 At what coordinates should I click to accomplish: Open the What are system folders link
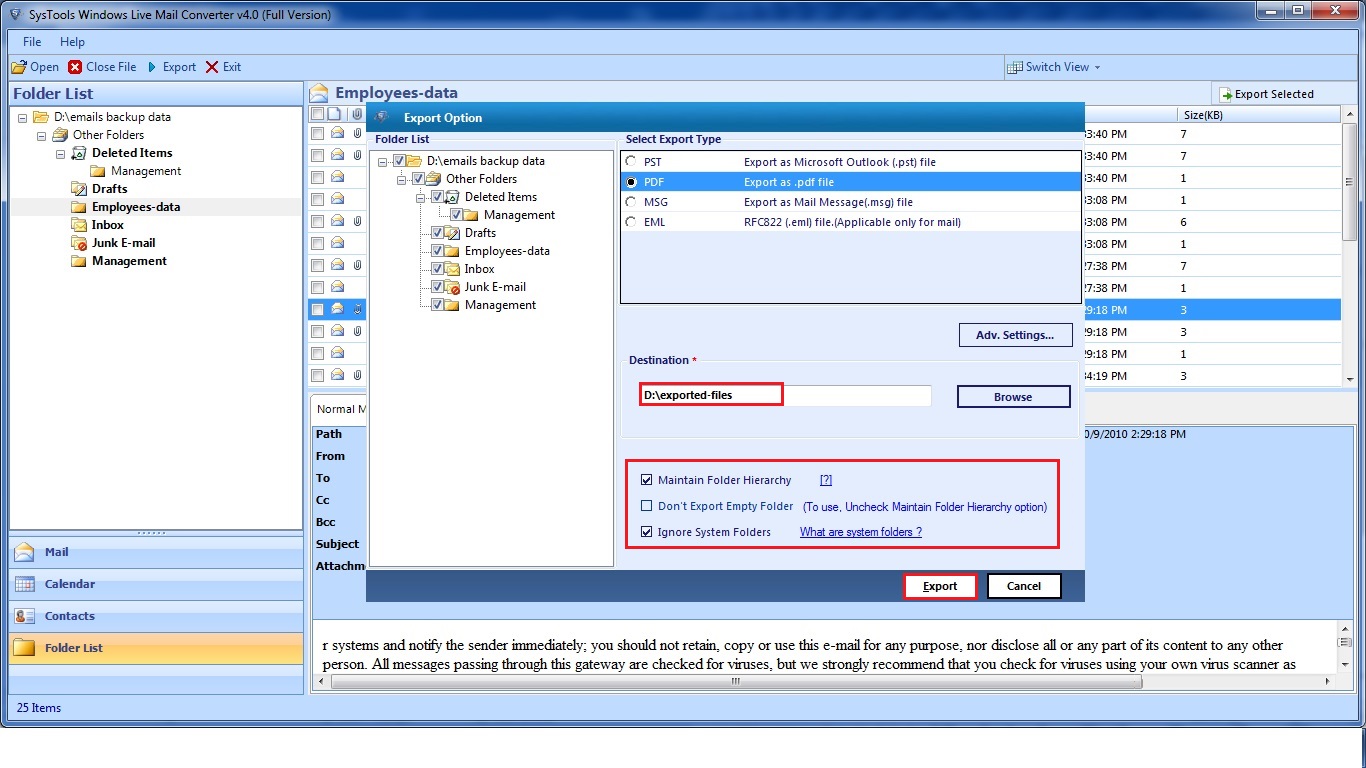pyautogui.click(x=861, y=532)
